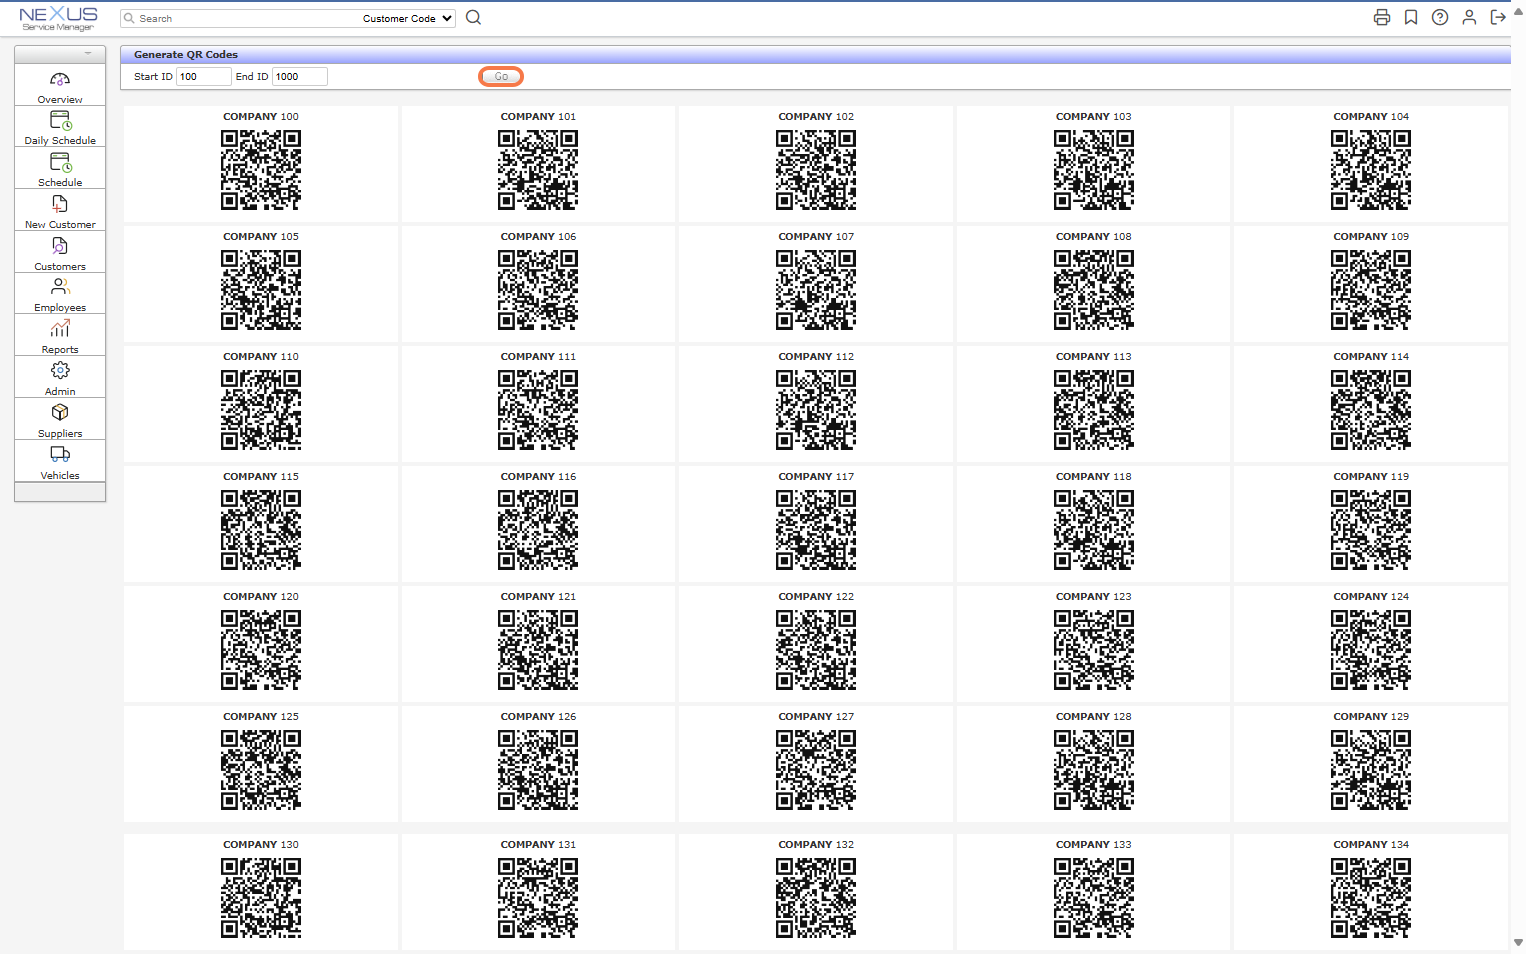Select the COMPANY 109 QR code
Viewport: 1526px width, 954px height.
pos(1371,290)
